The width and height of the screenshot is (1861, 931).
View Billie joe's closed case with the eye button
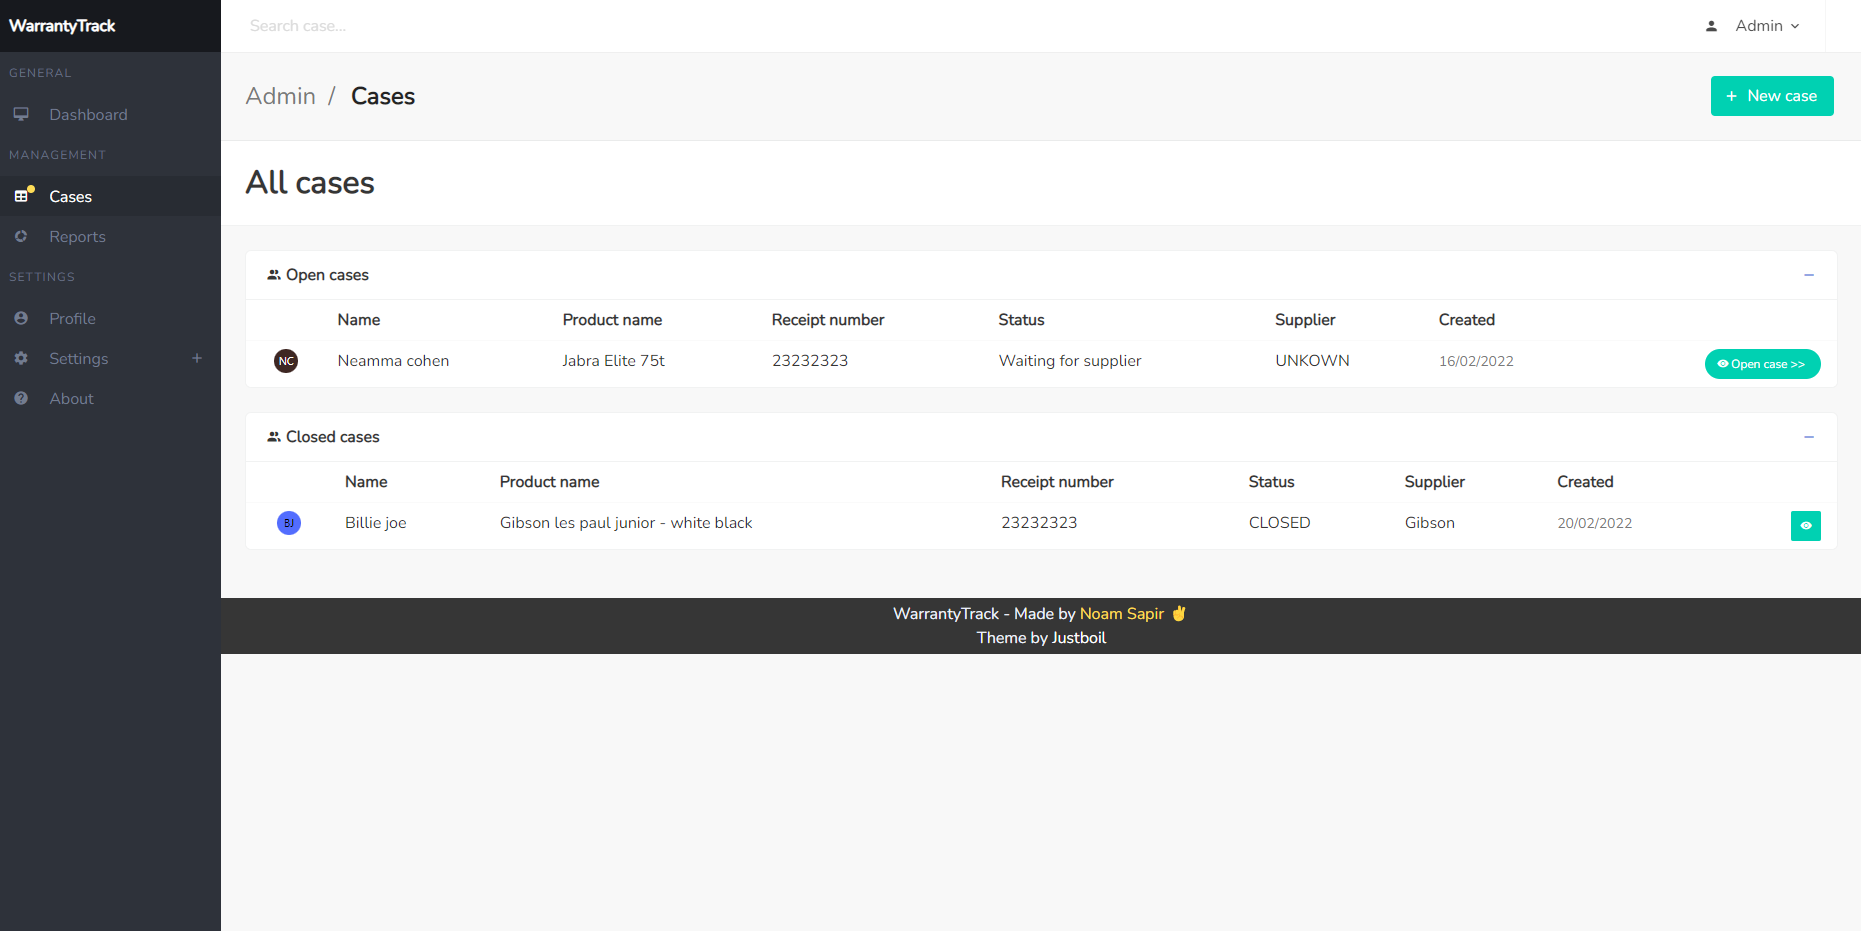1806,525
